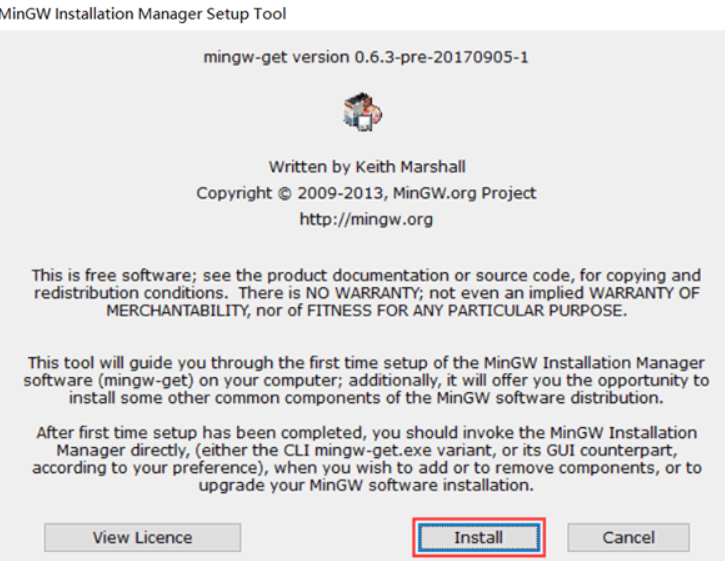This screenshot has width=725, height=561.
Task: Click the 'This is free software' paragraph
Action: point(366,293)
